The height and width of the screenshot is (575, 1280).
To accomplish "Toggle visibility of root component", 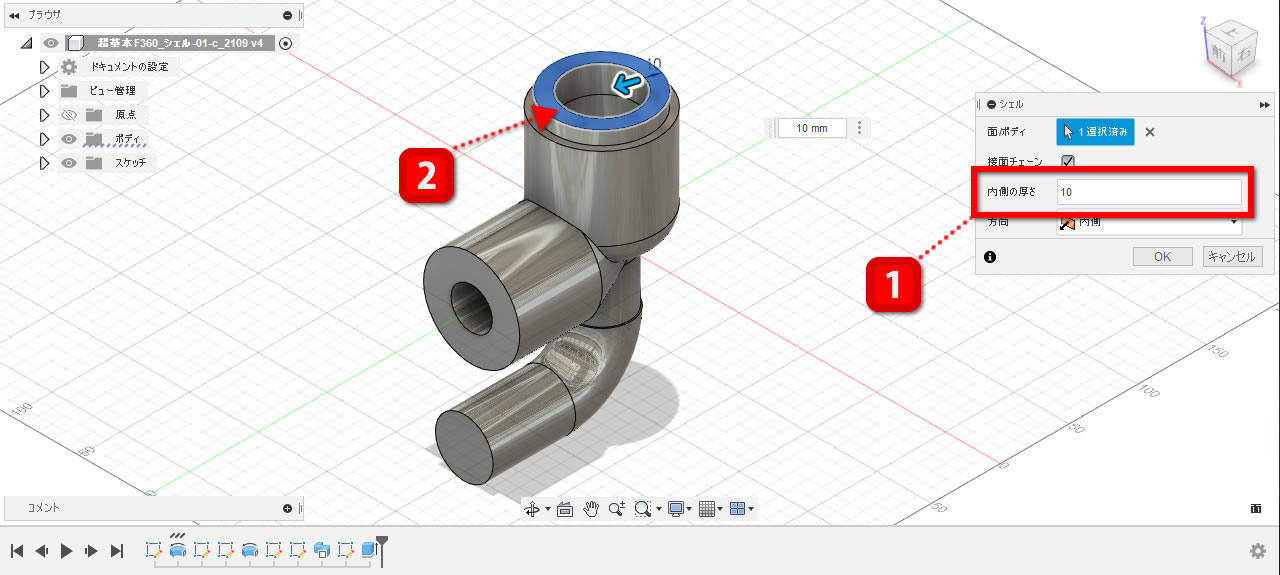I will [x=51, y=43].
